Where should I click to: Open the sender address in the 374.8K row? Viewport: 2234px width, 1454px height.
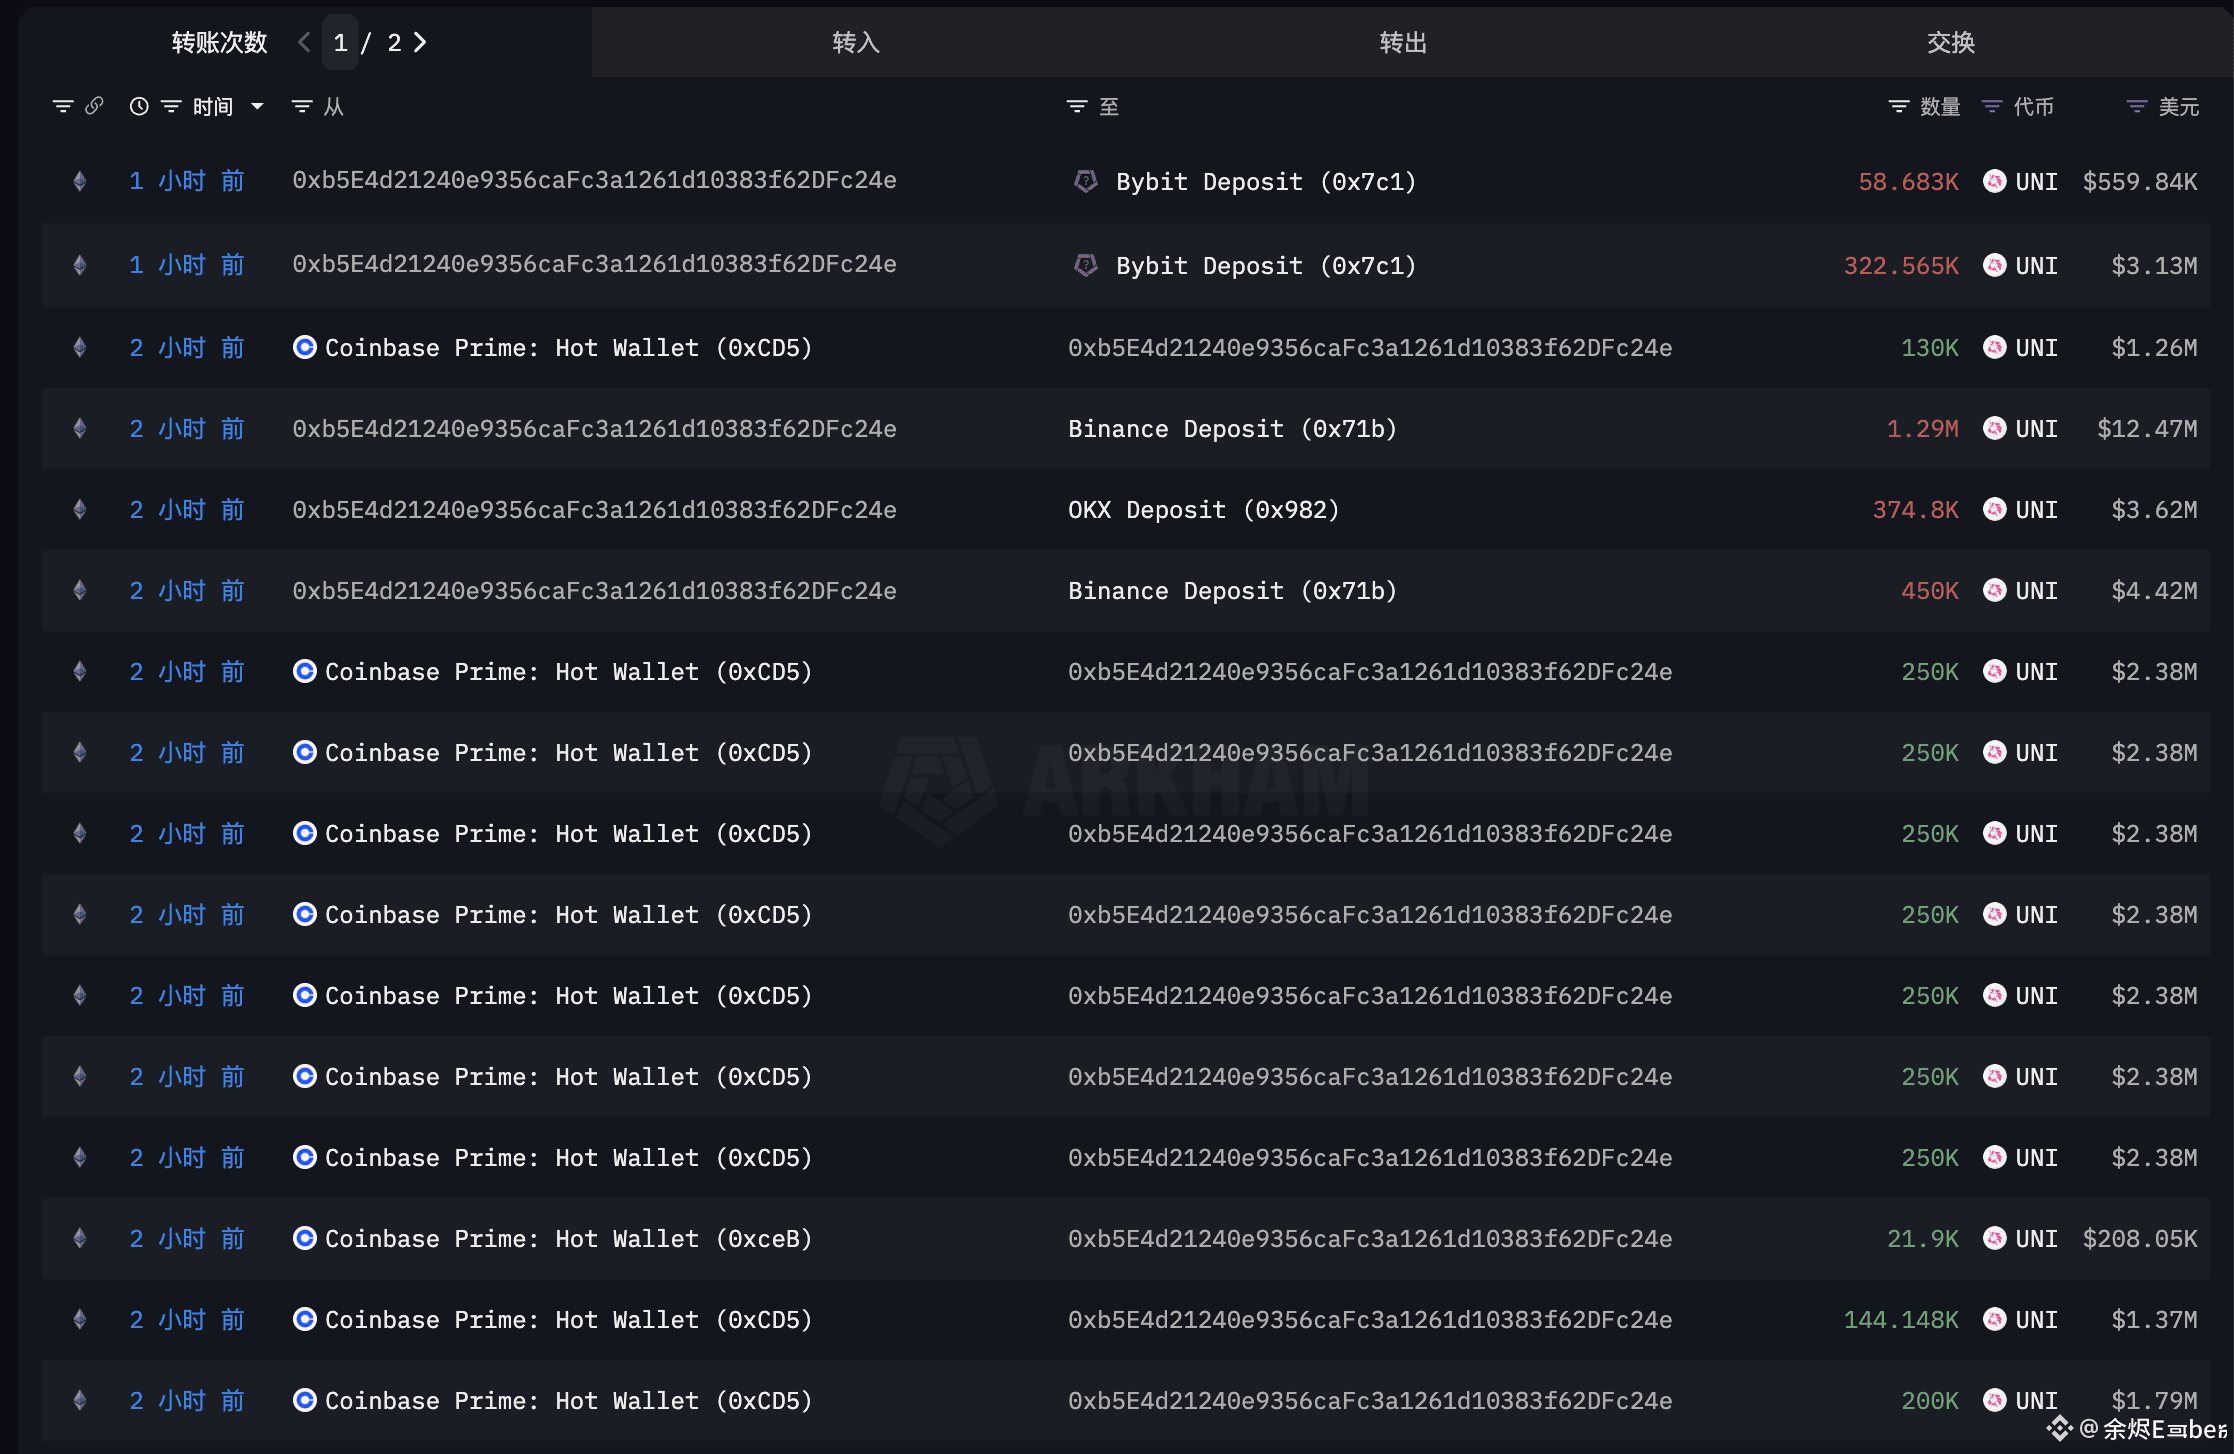[594, 510]
